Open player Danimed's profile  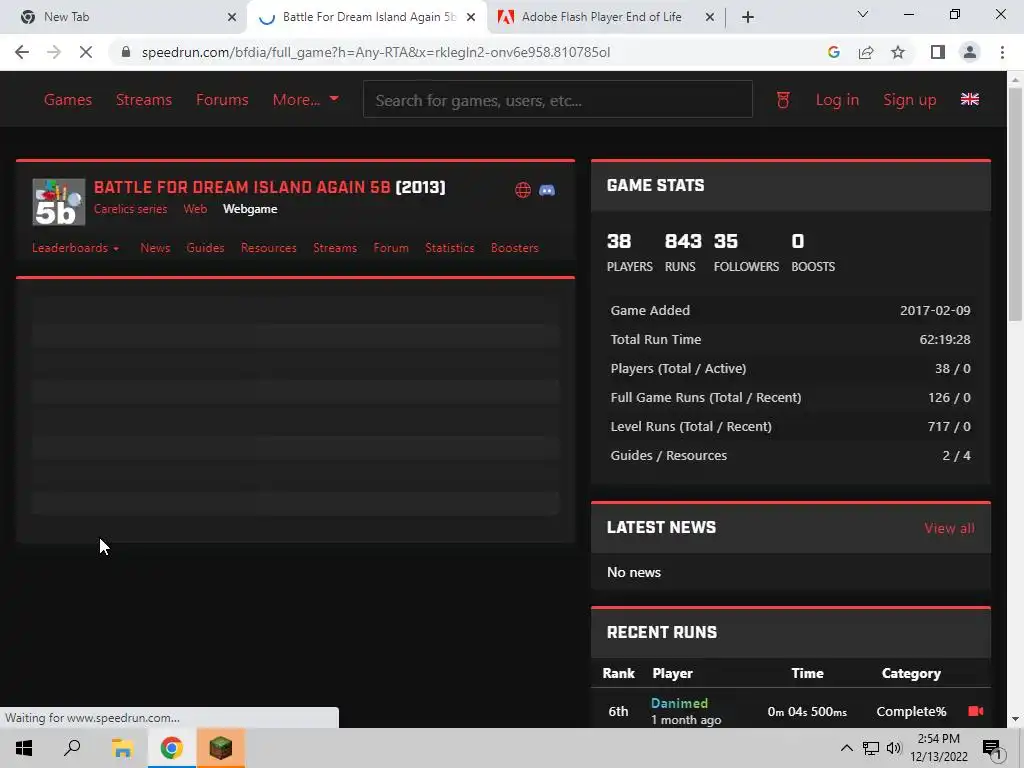coord(679,703)
